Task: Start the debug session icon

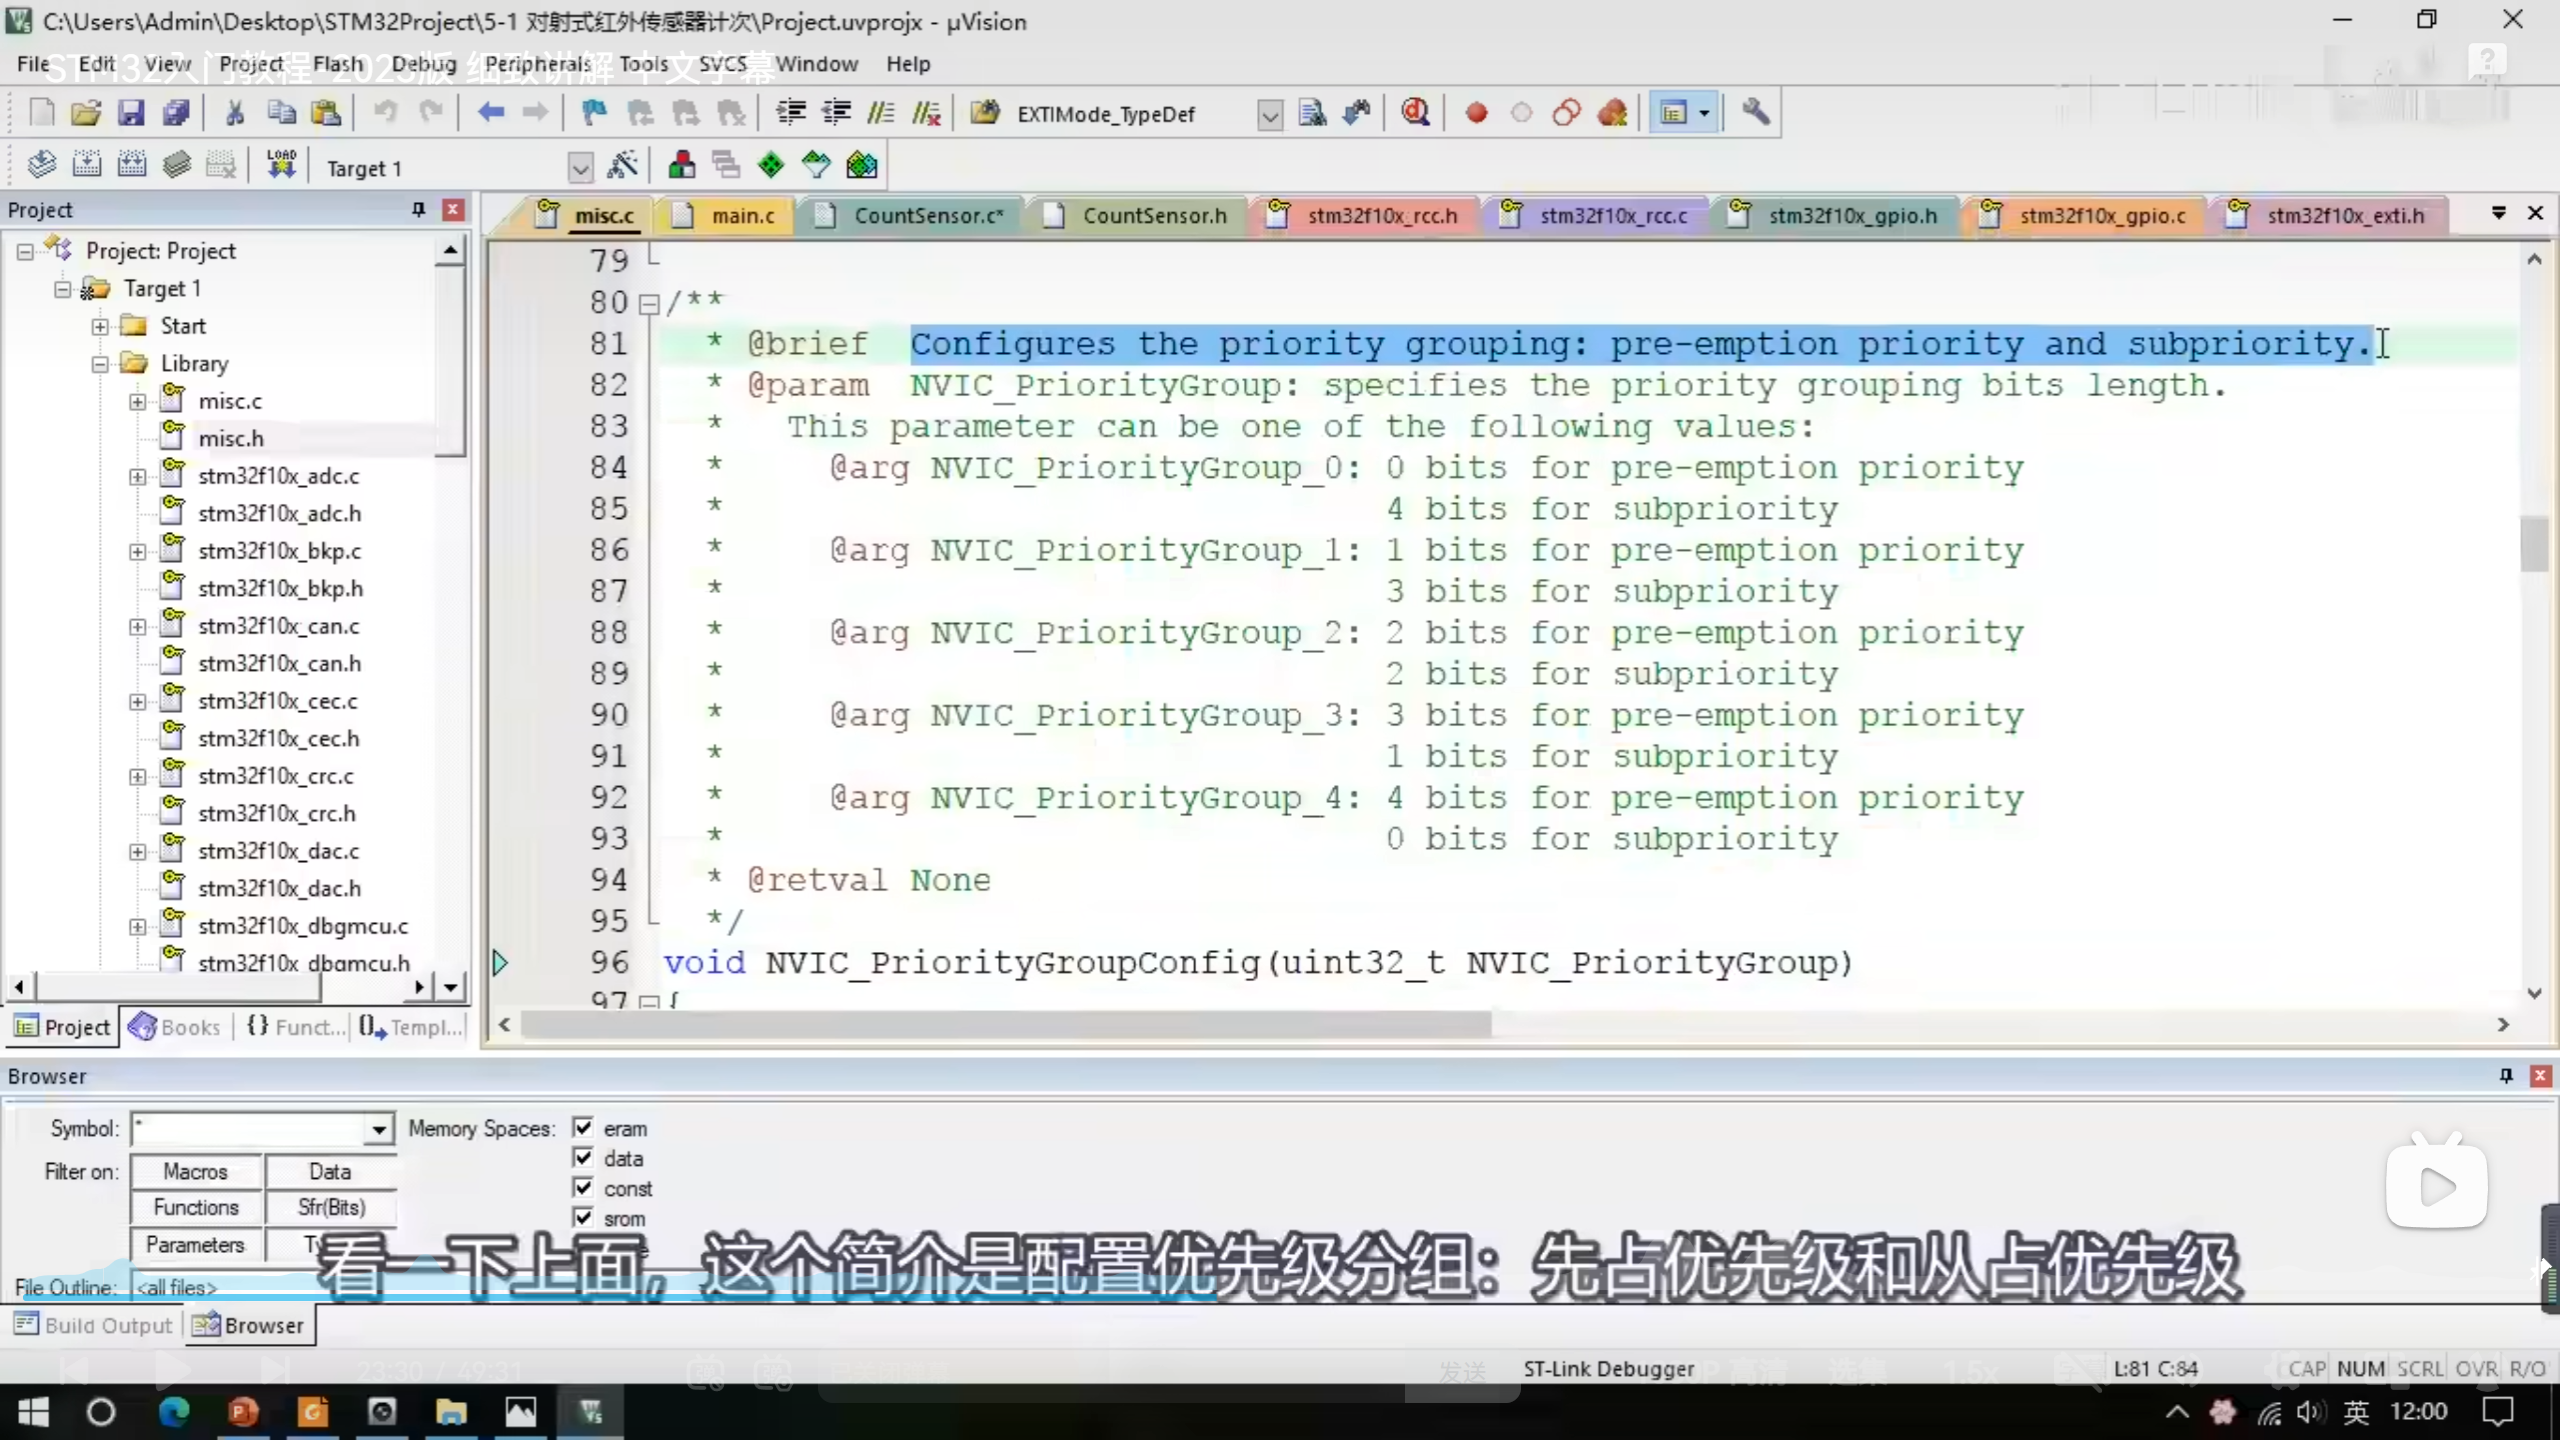Action: pos(1415,113)
